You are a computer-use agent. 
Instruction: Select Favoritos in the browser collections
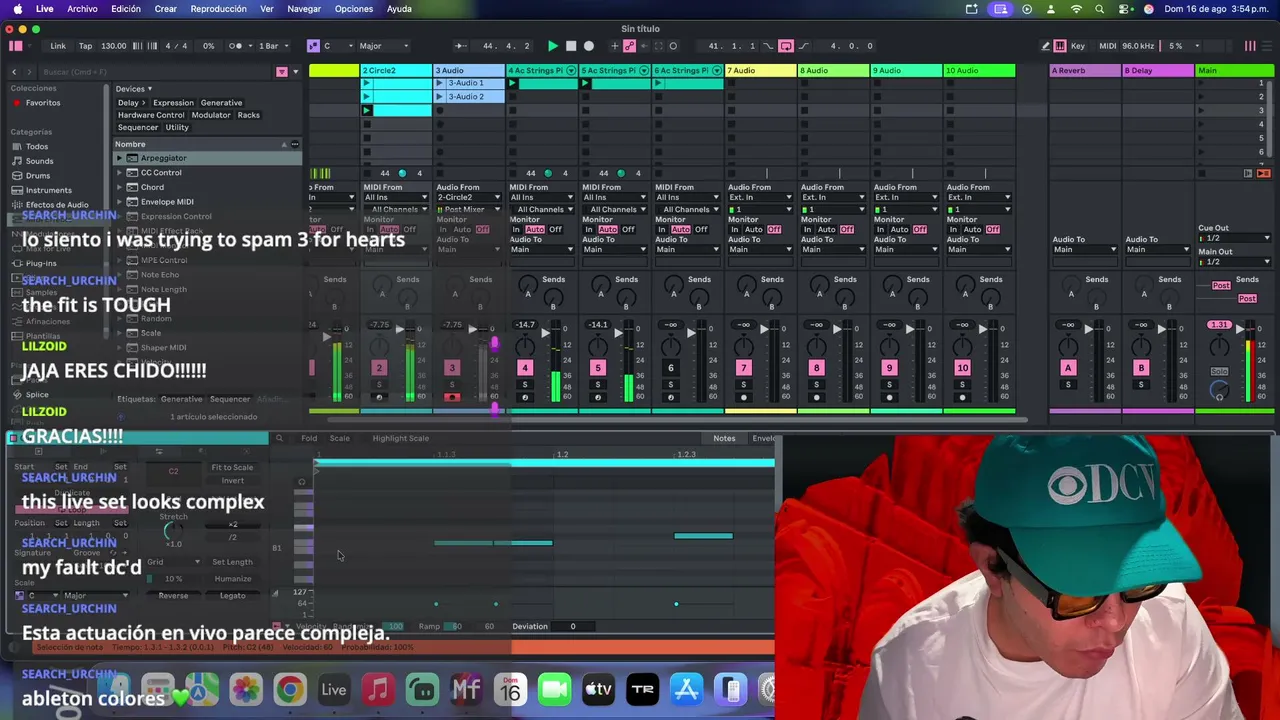click(43, 103)
